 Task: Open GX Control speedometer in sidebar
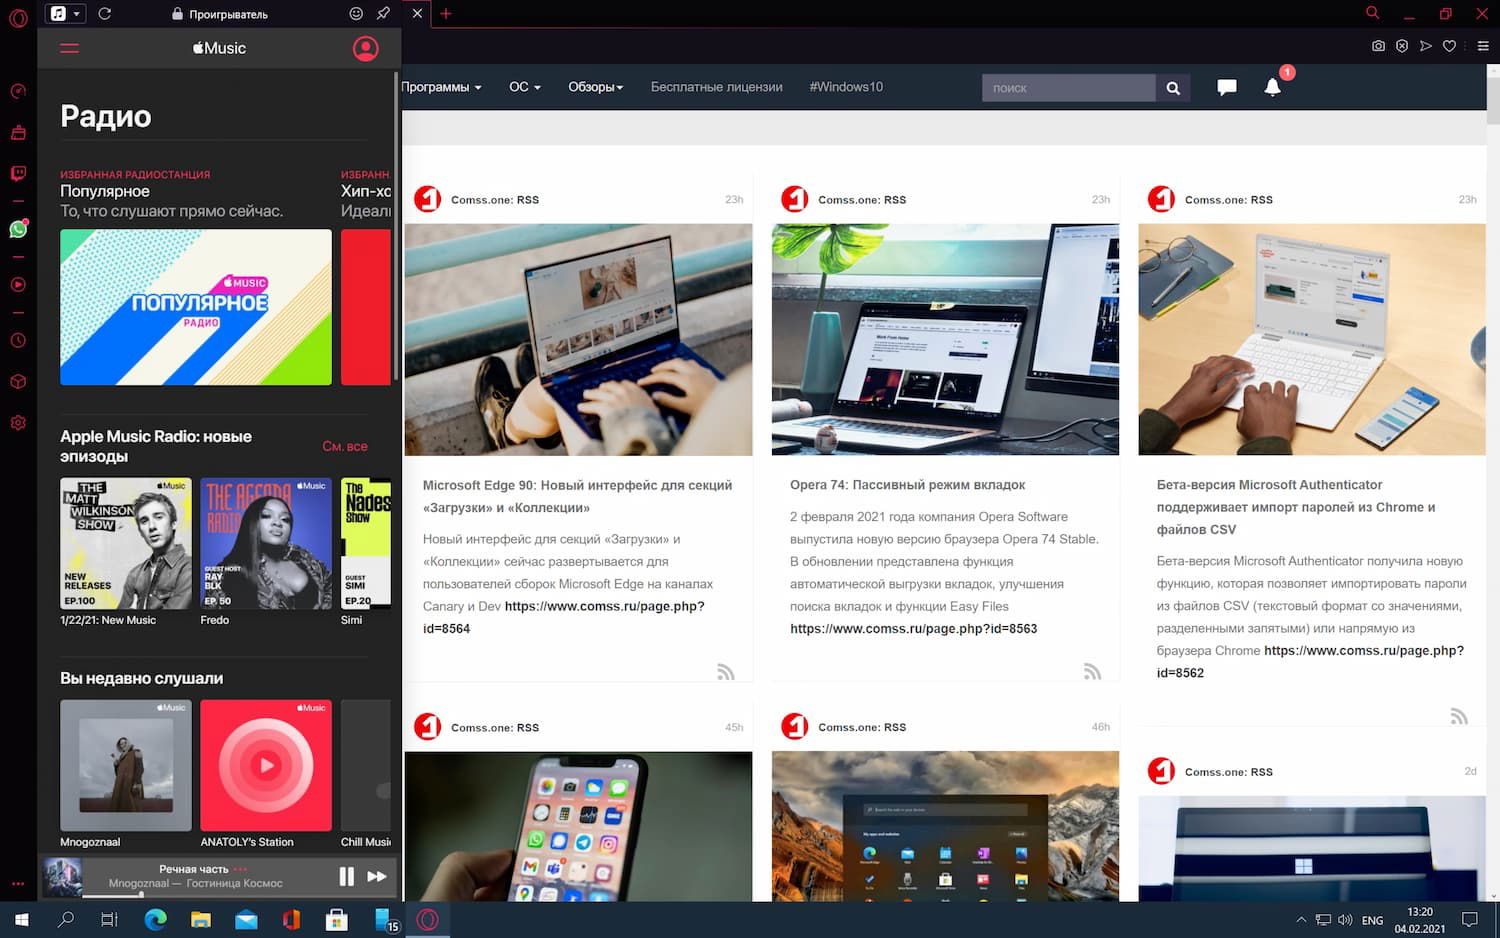pyautogui.click(x=18, y=91)
